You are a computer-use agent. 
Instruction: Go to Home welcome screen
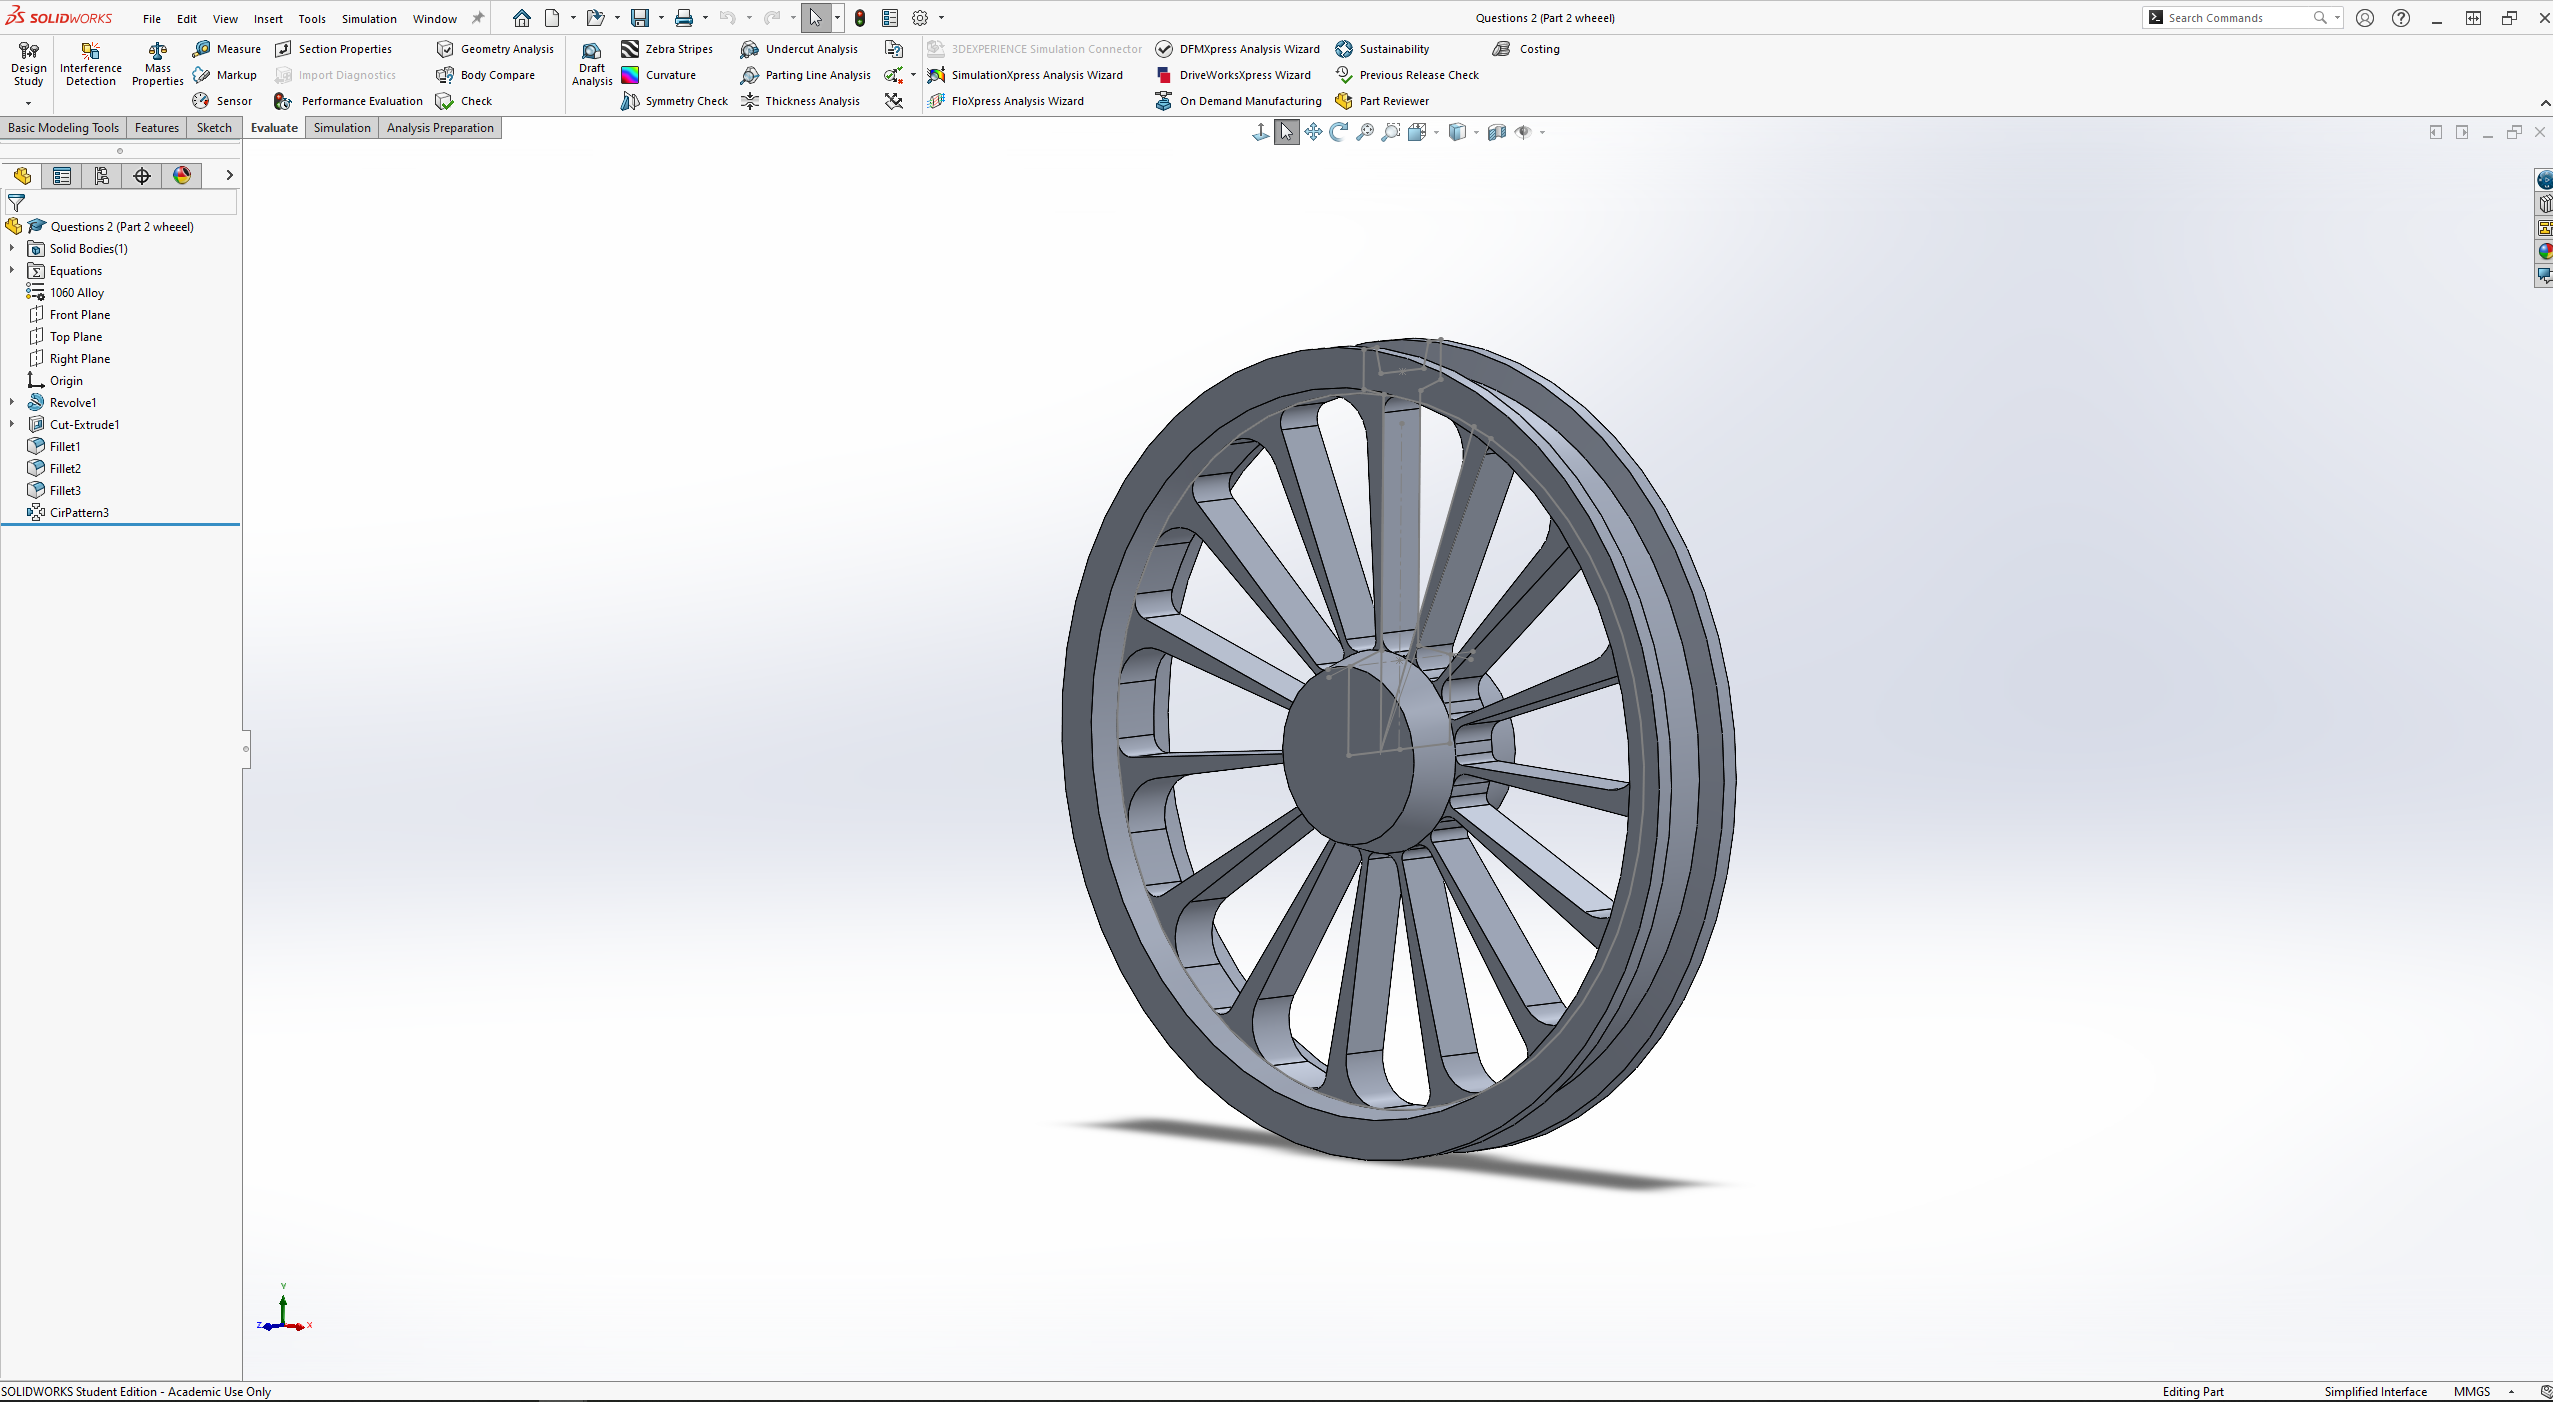(x=522, y=18)
